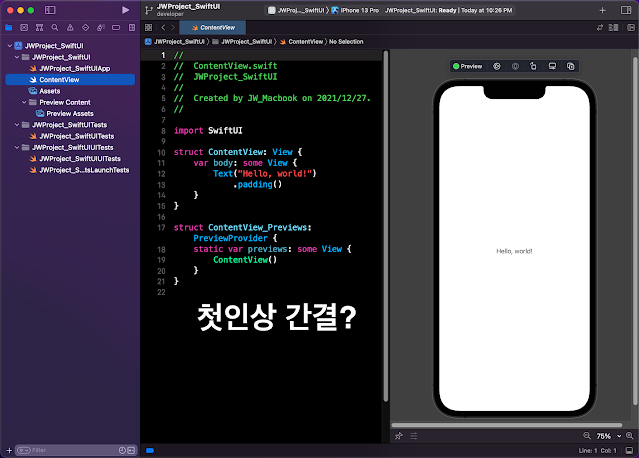This screenshot has height=458, width=639.
Task: Click the blue breakpoint indicator in the bottom bar
Action: click(150, 450)
